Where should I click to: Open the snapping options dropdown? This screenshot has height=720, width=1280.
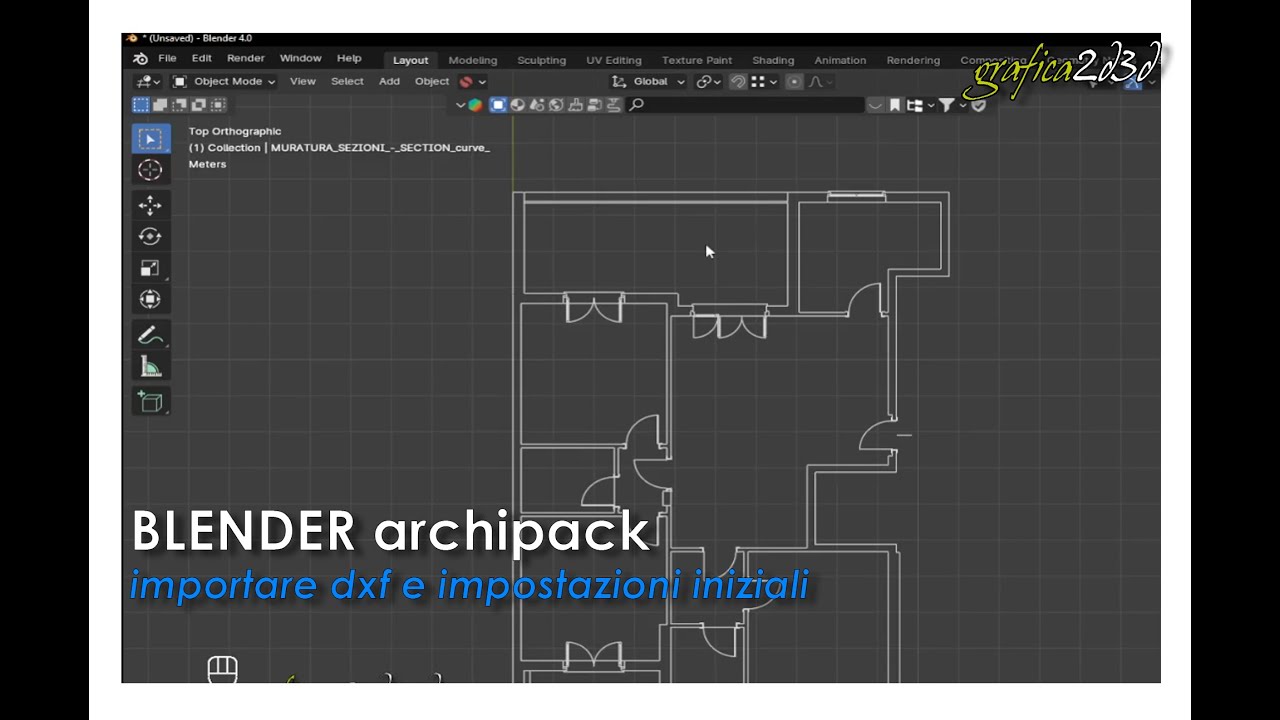[x=764, y=82]
